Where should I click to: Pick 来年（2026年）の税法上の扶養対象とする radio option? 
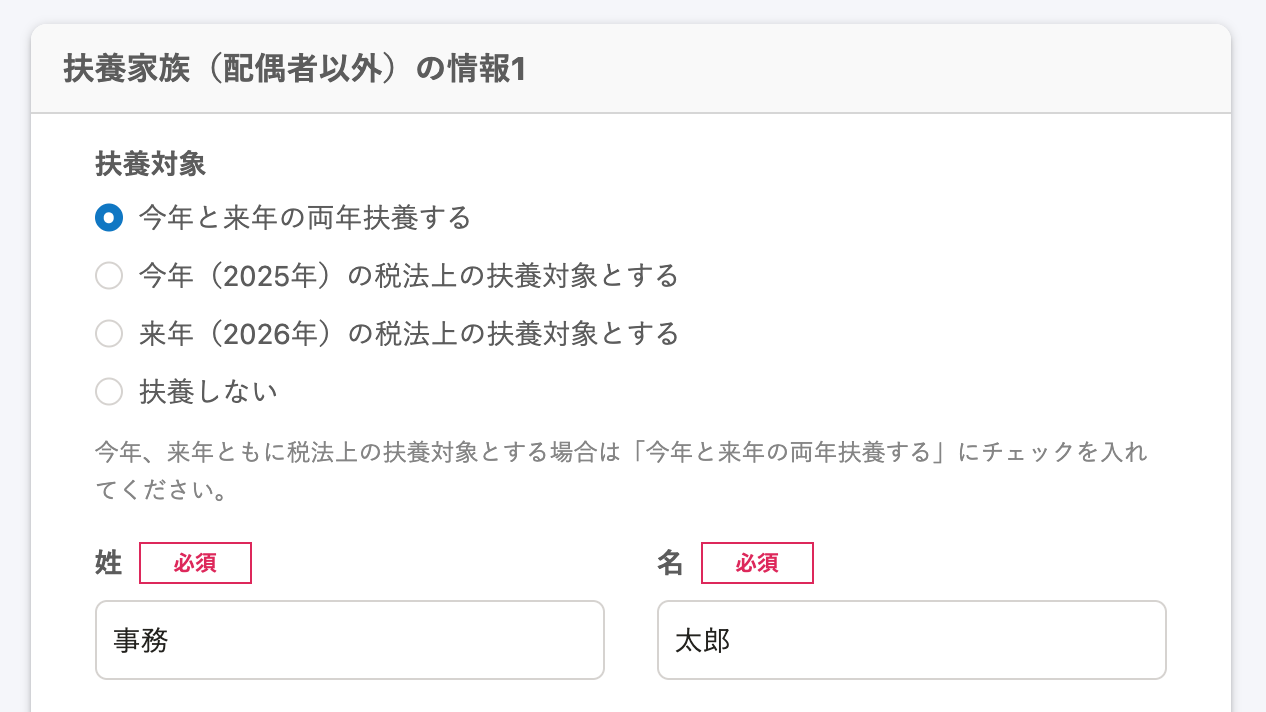pos(109,334)
